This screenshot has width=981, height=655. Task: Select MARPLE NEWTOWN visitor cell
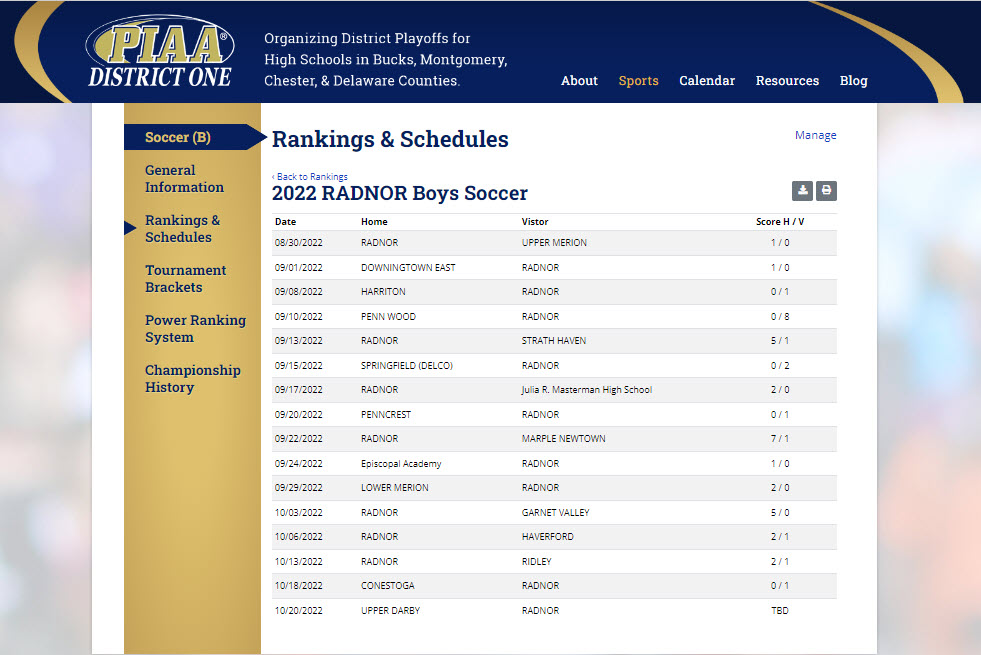pos(564,439)
